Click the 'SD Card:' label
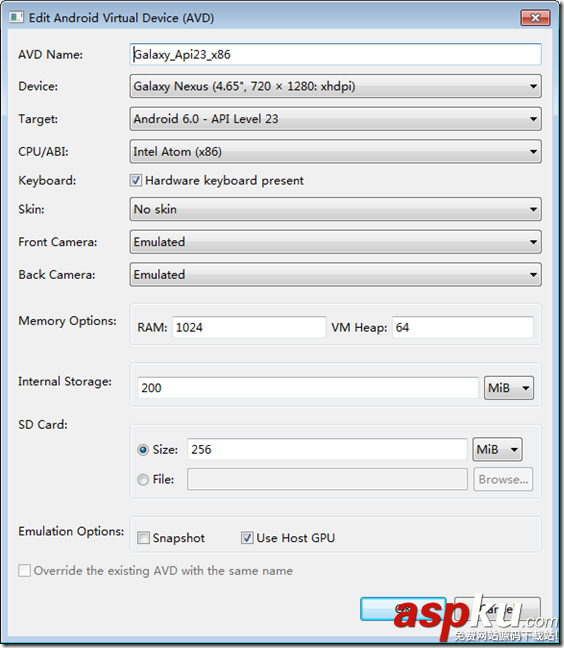The height and width of the screenshot is (648, 564). pyautogui.click(x=43, y=425)
